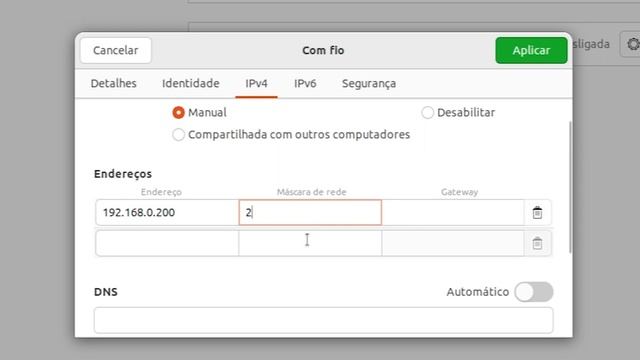Click the Com fio dialog title
This screenshot has width=640, height=360.
(323, 50)
